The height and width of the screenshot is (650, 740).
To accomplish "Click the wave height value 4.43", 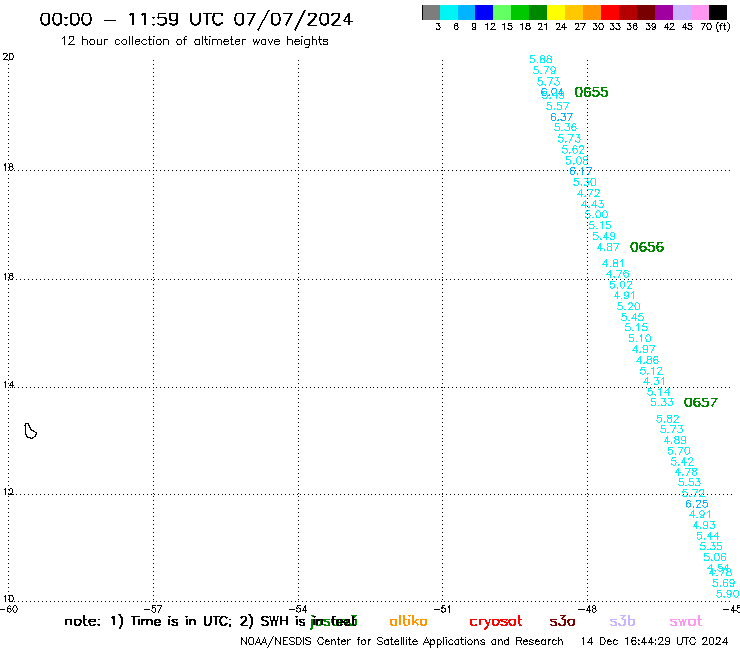I will pyautogui.click(x=592, y=204).
